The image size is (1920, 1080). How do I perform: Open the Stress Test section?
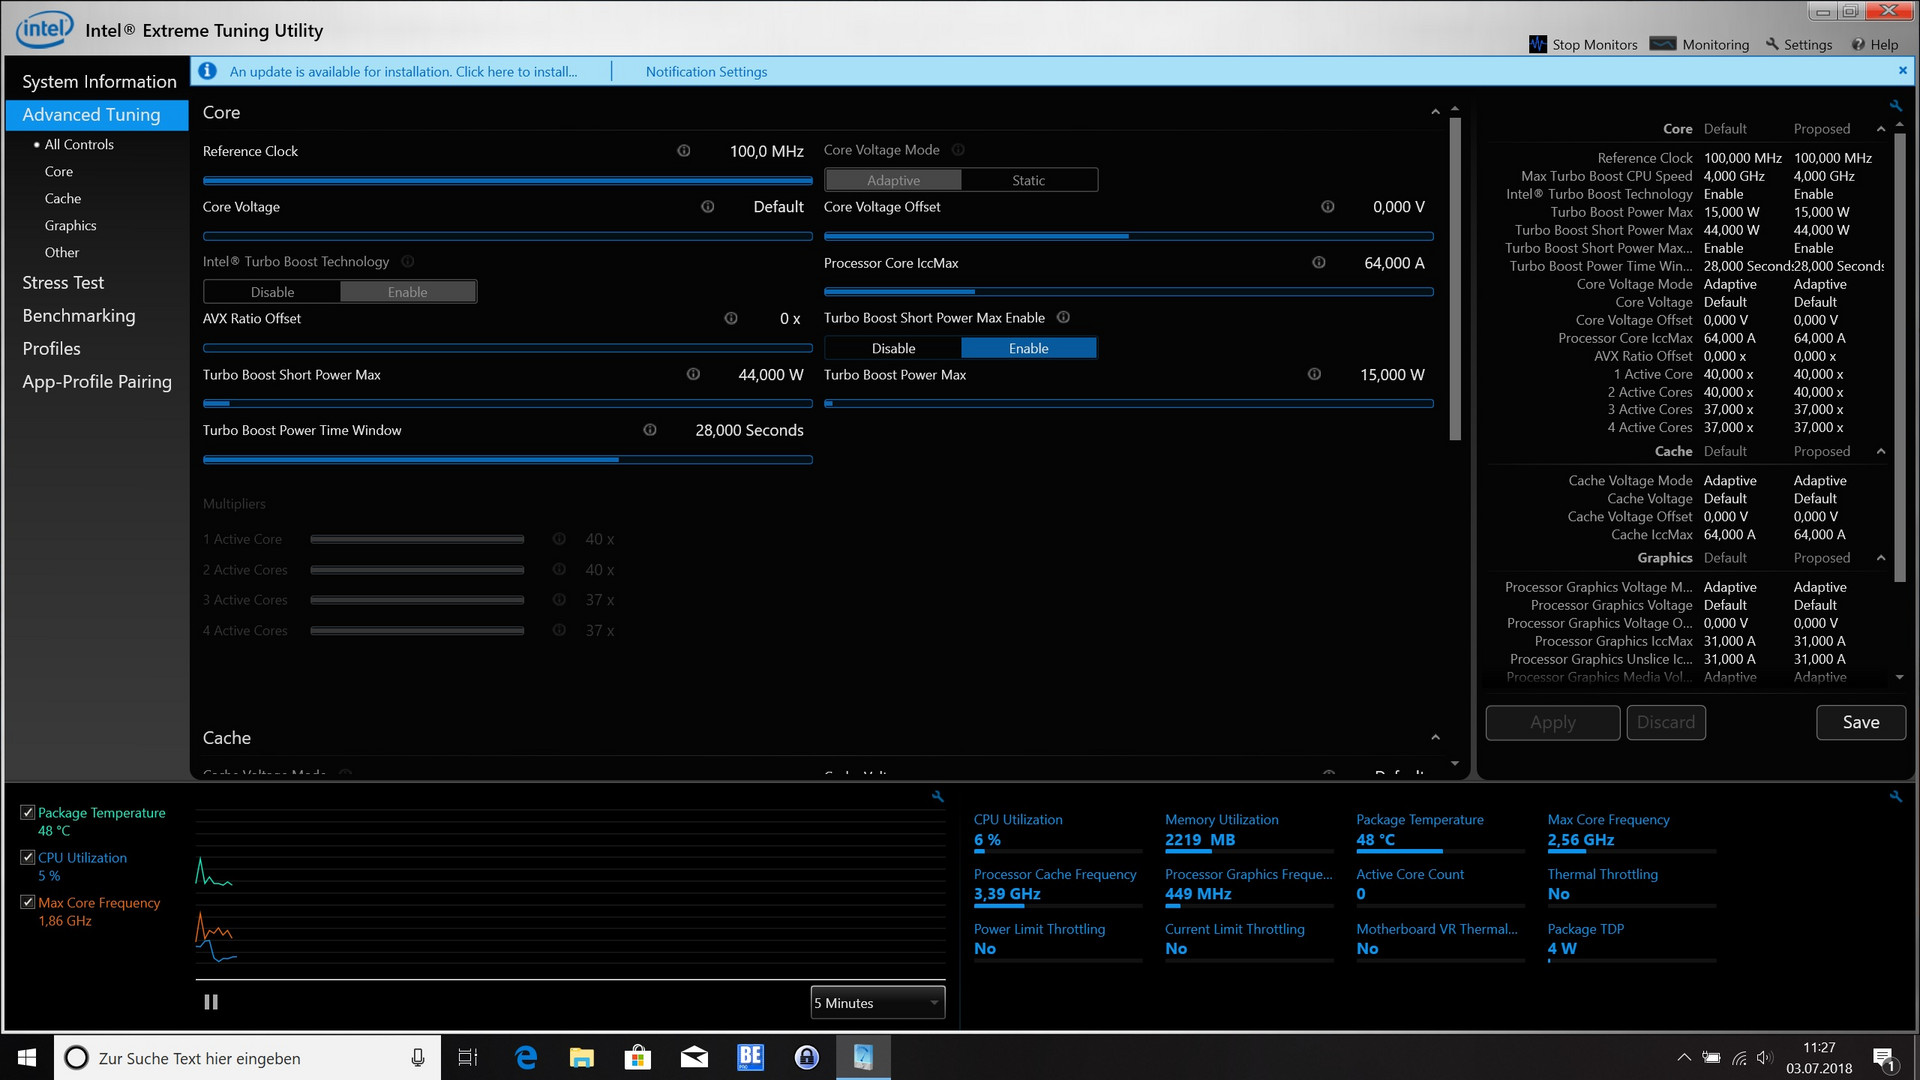(63, 283)
